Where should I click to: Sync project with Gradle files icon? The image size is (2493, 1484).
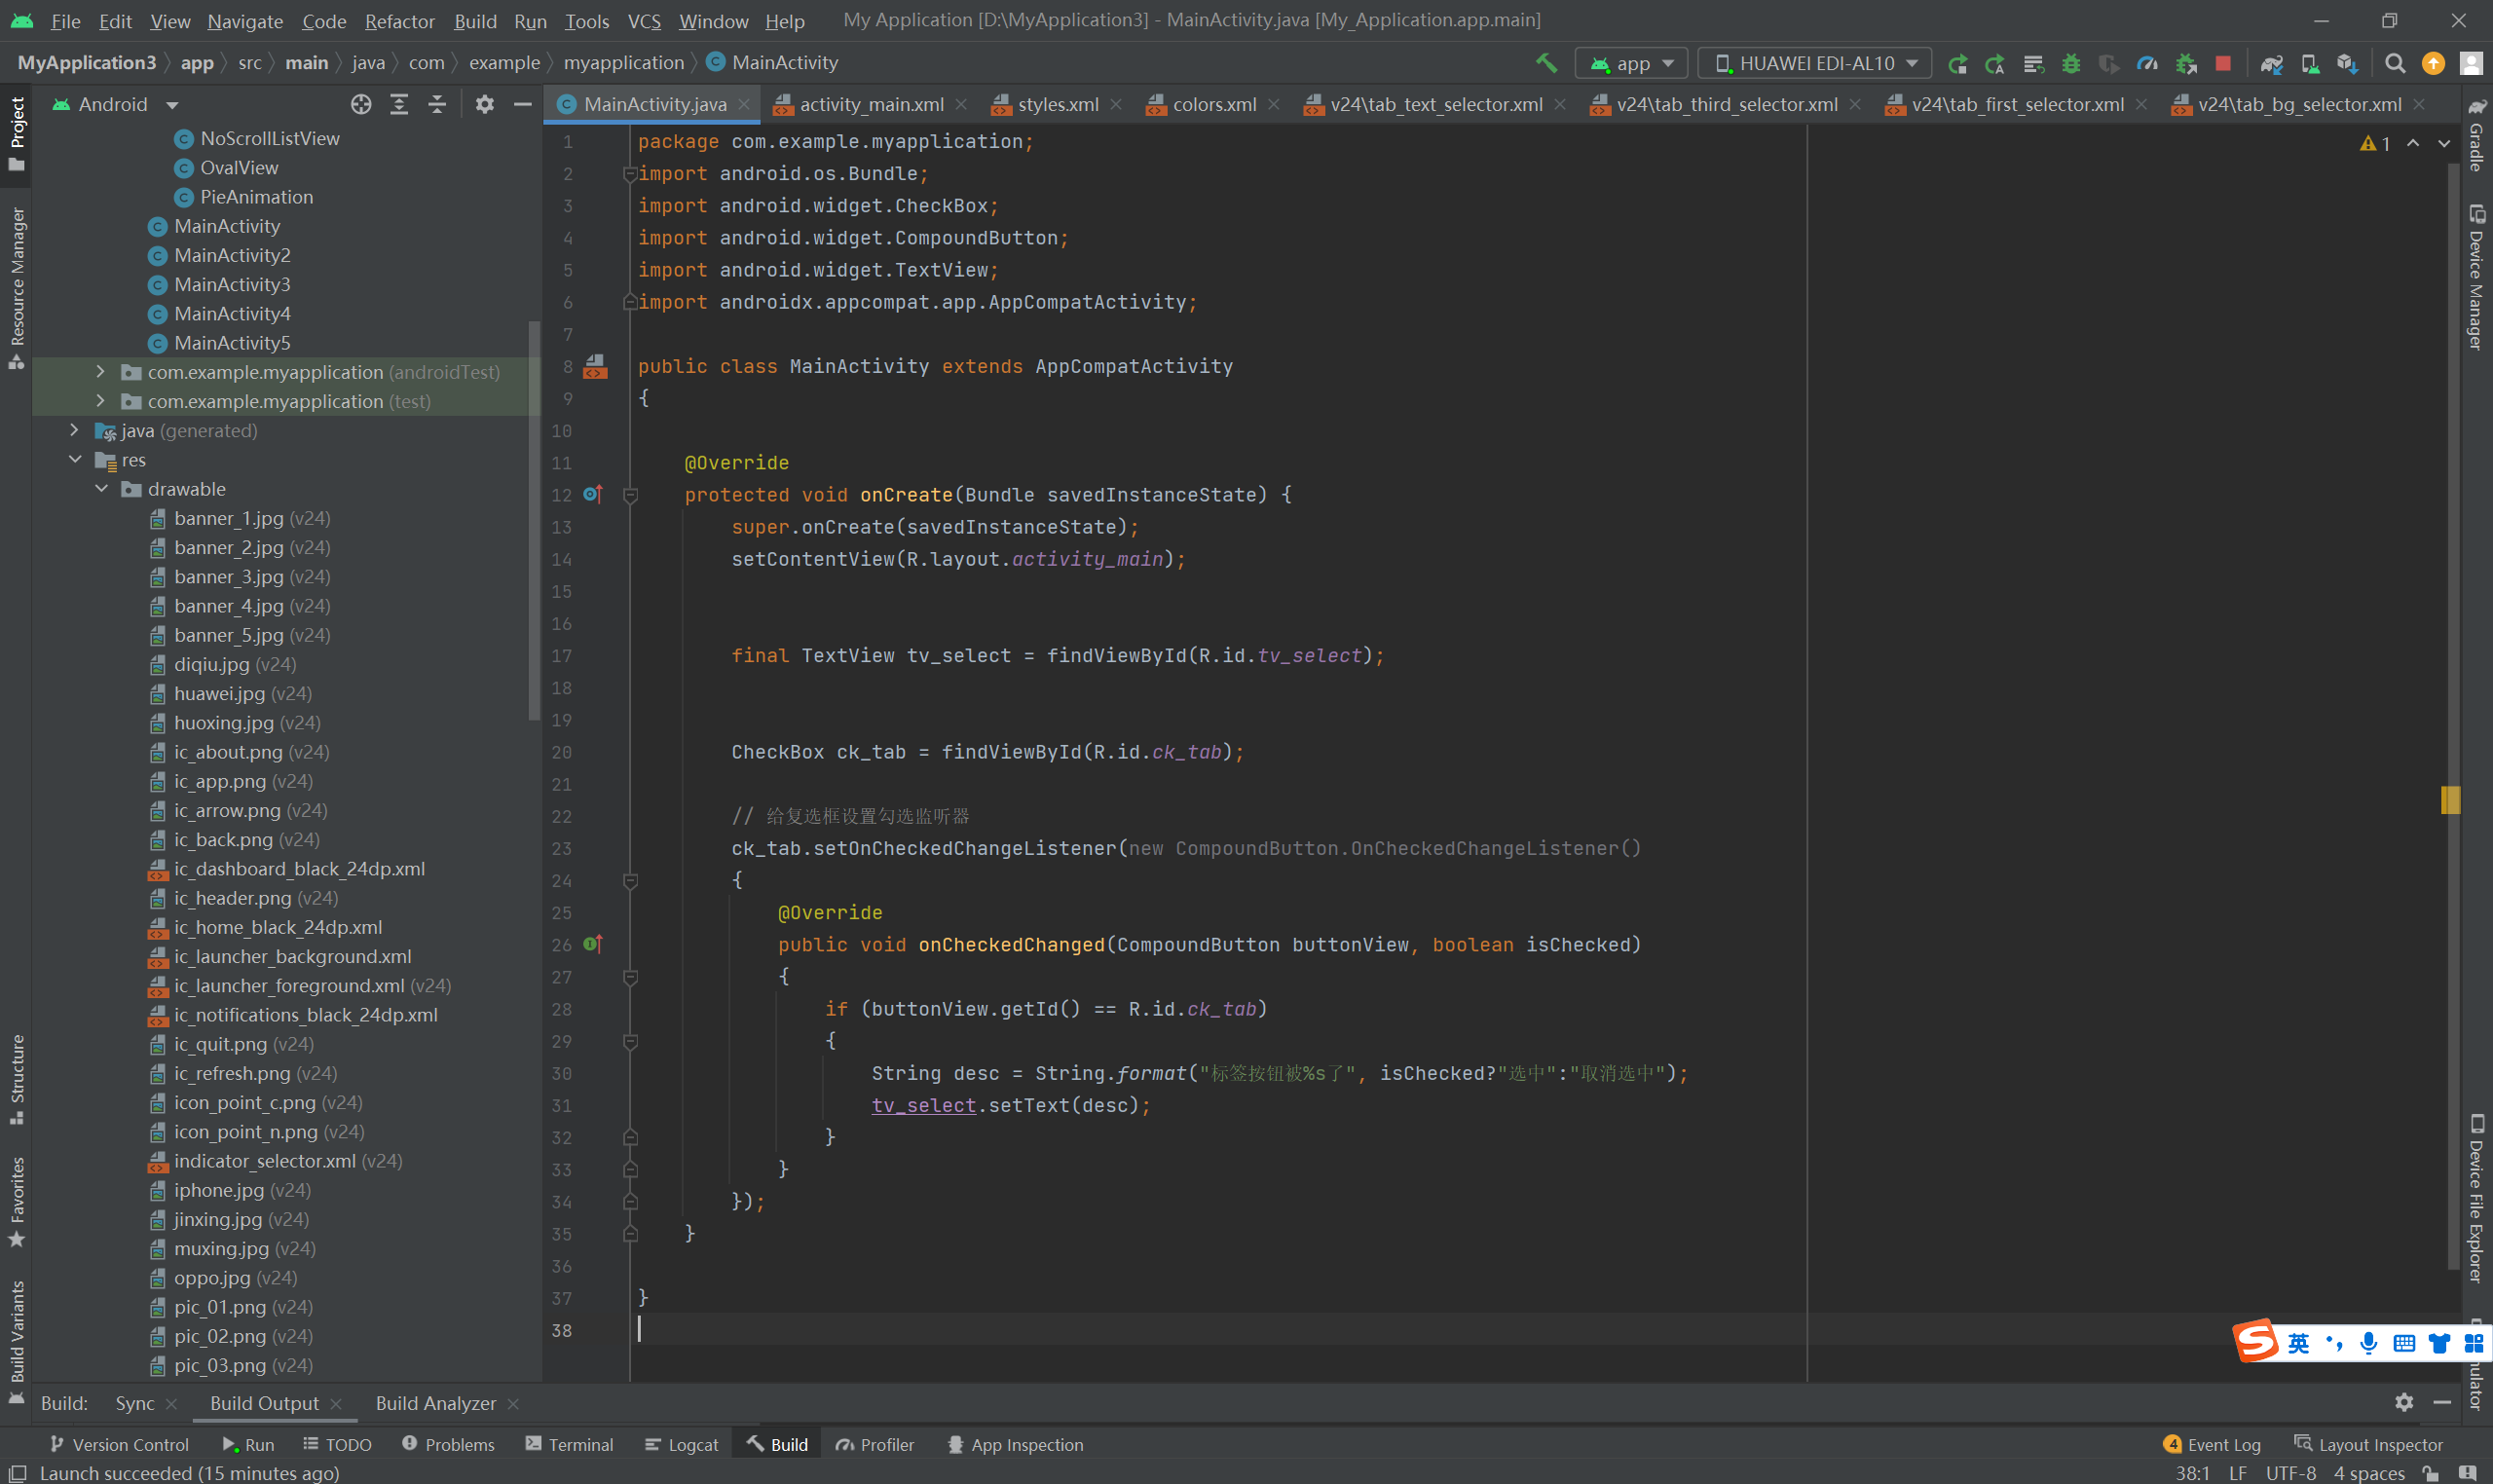2271,63
